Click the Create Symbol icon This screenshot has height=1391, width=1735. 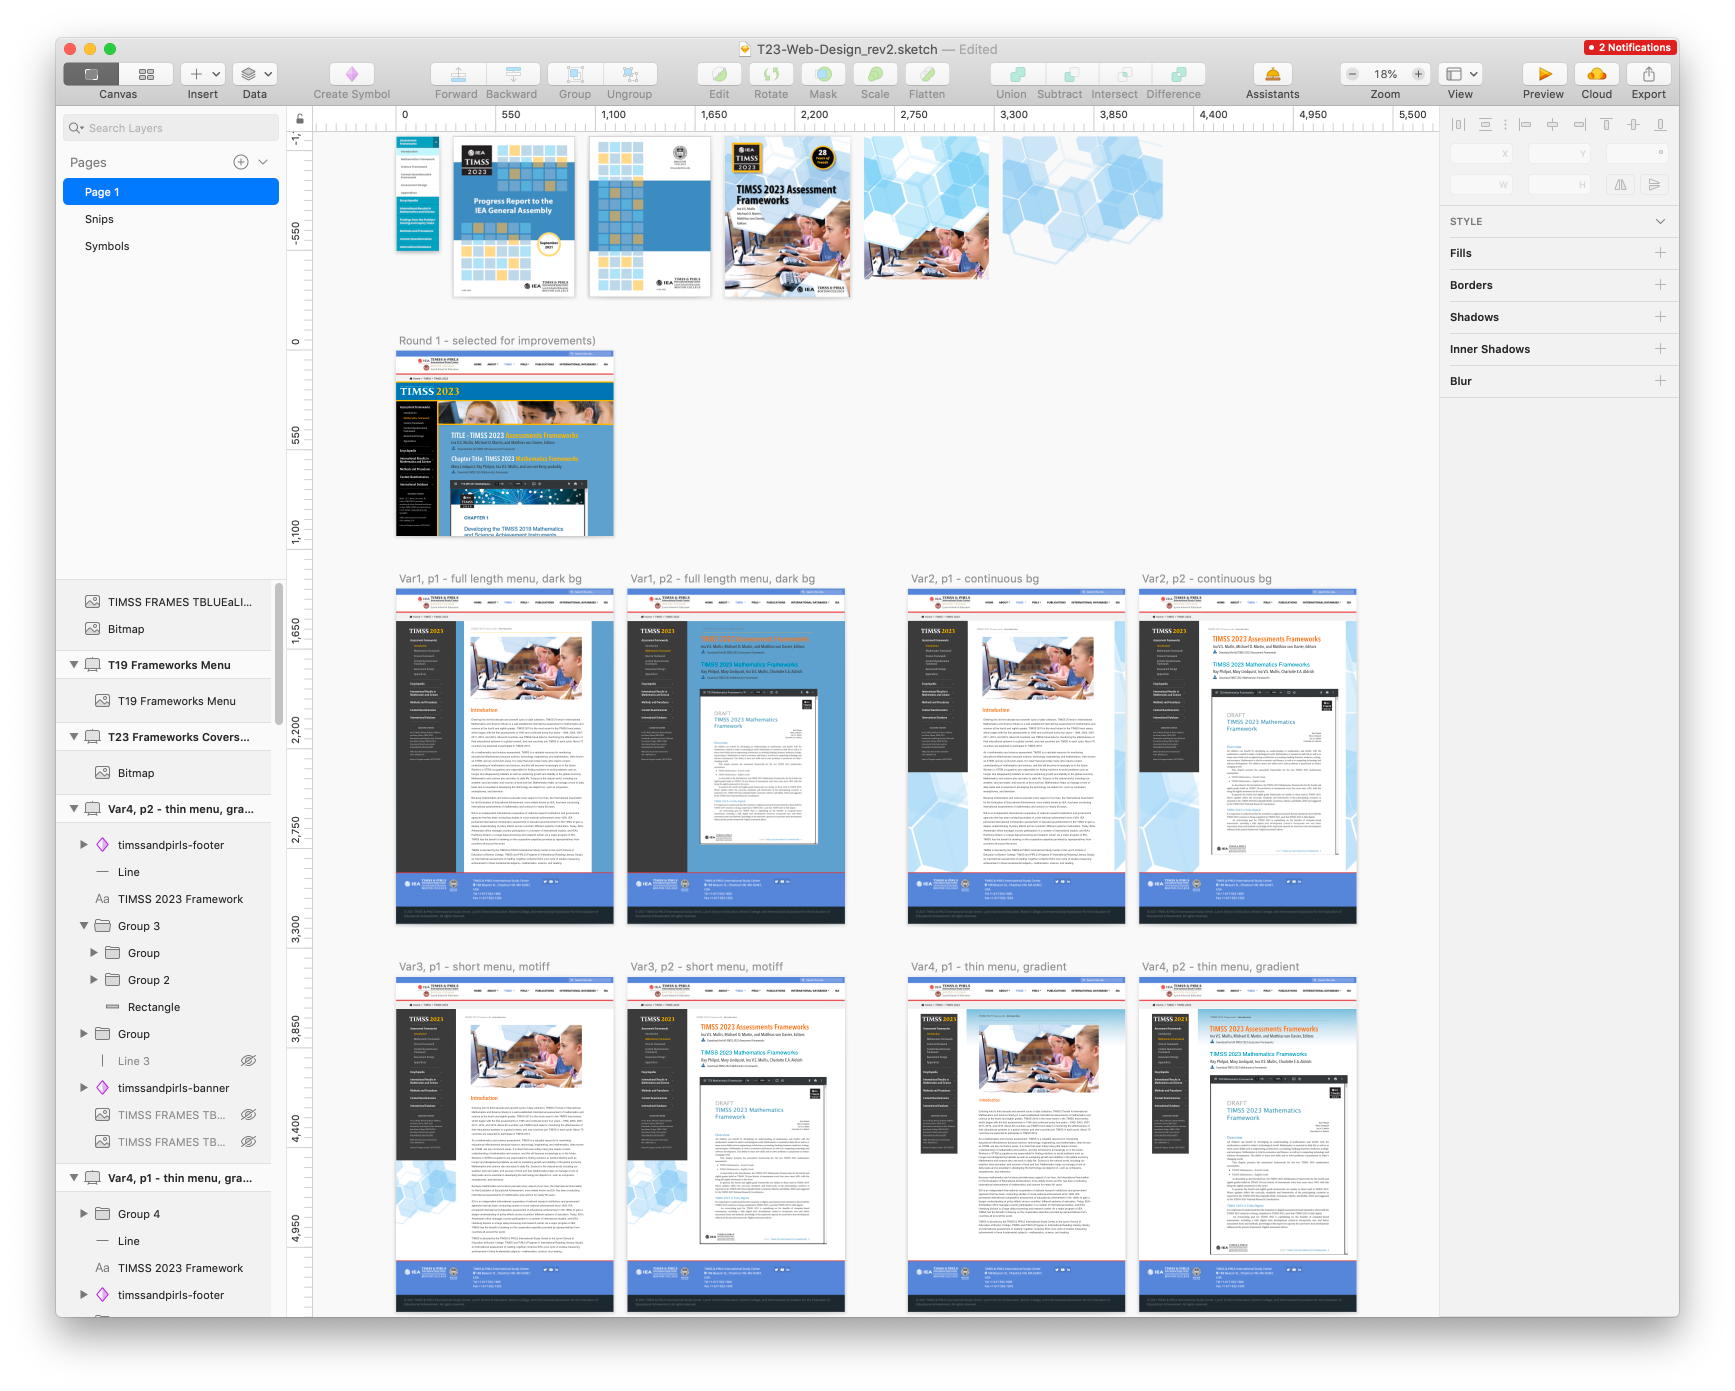point(352,74)
